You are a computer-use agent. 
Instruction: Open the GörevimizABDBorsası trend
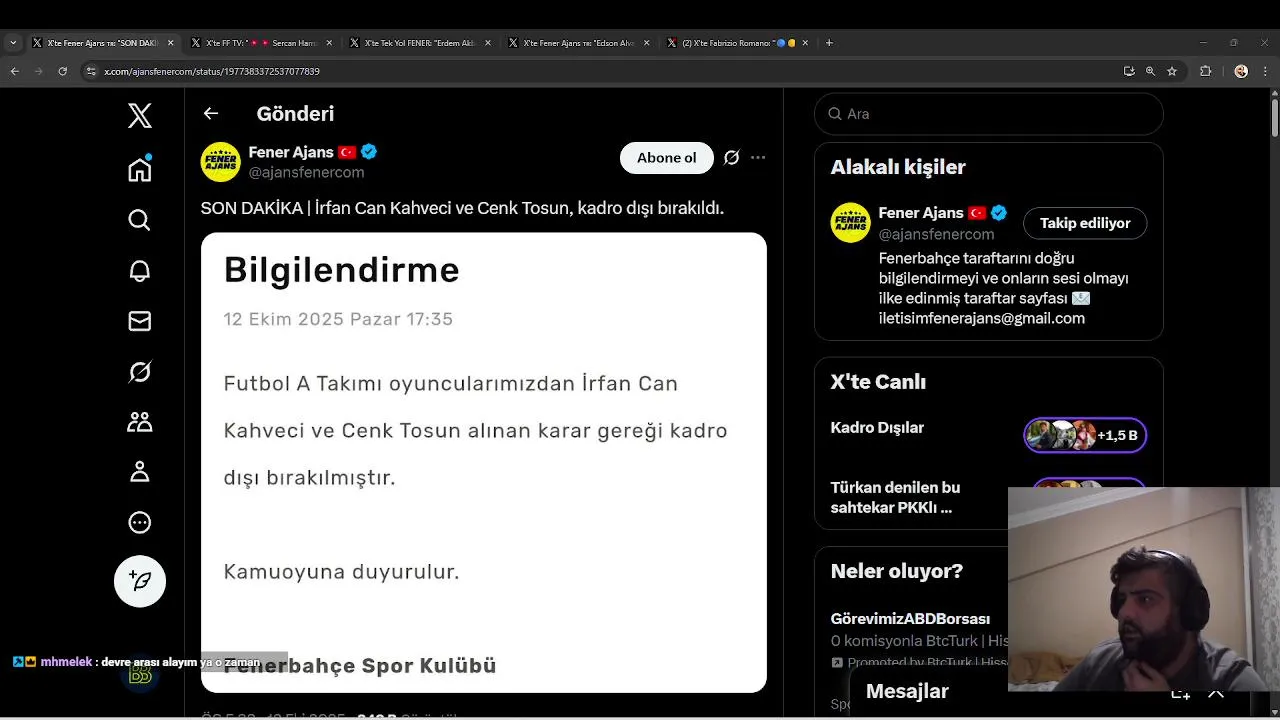point(910,619)
